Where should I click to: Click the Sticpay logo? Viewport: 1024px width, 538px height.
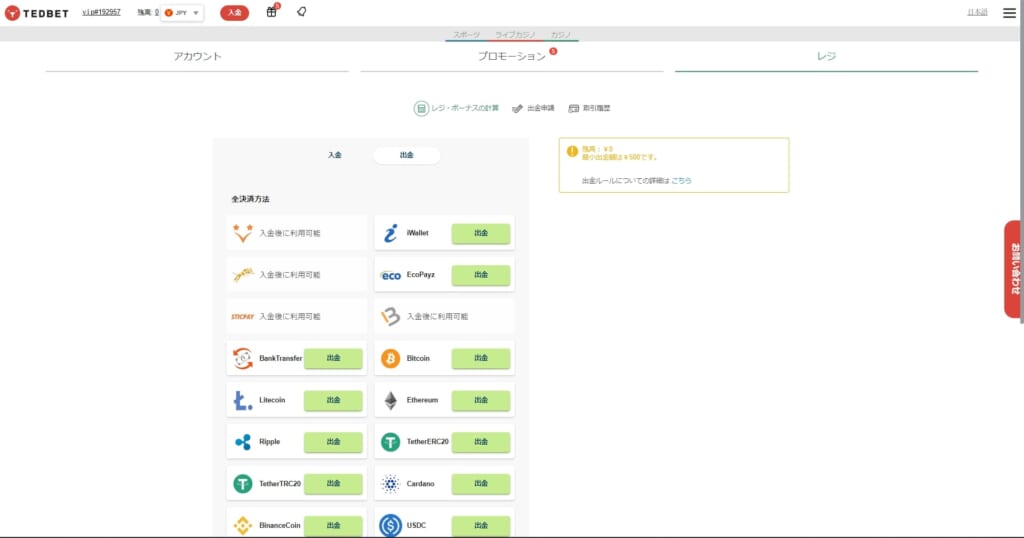tap(242, 317)
